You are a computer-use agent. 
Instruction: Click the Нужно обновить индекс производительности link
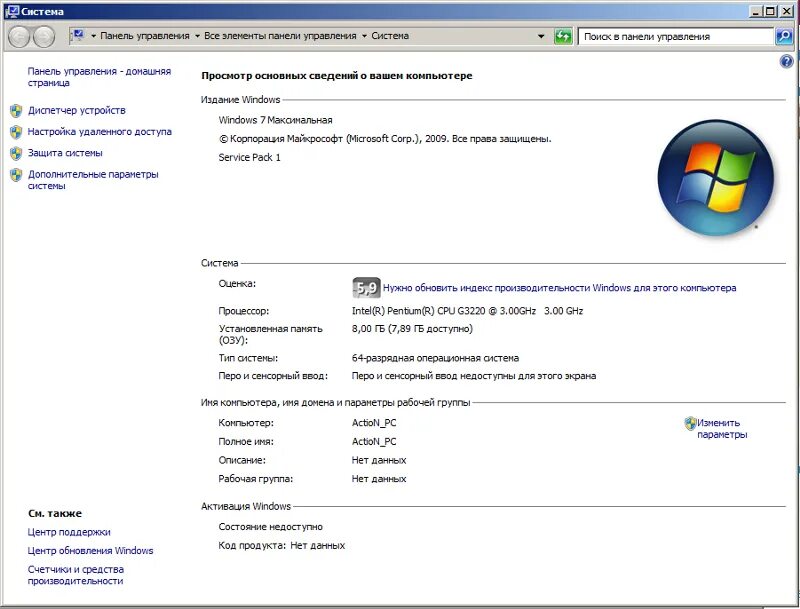pyautogui.click(x=559, y=288)
